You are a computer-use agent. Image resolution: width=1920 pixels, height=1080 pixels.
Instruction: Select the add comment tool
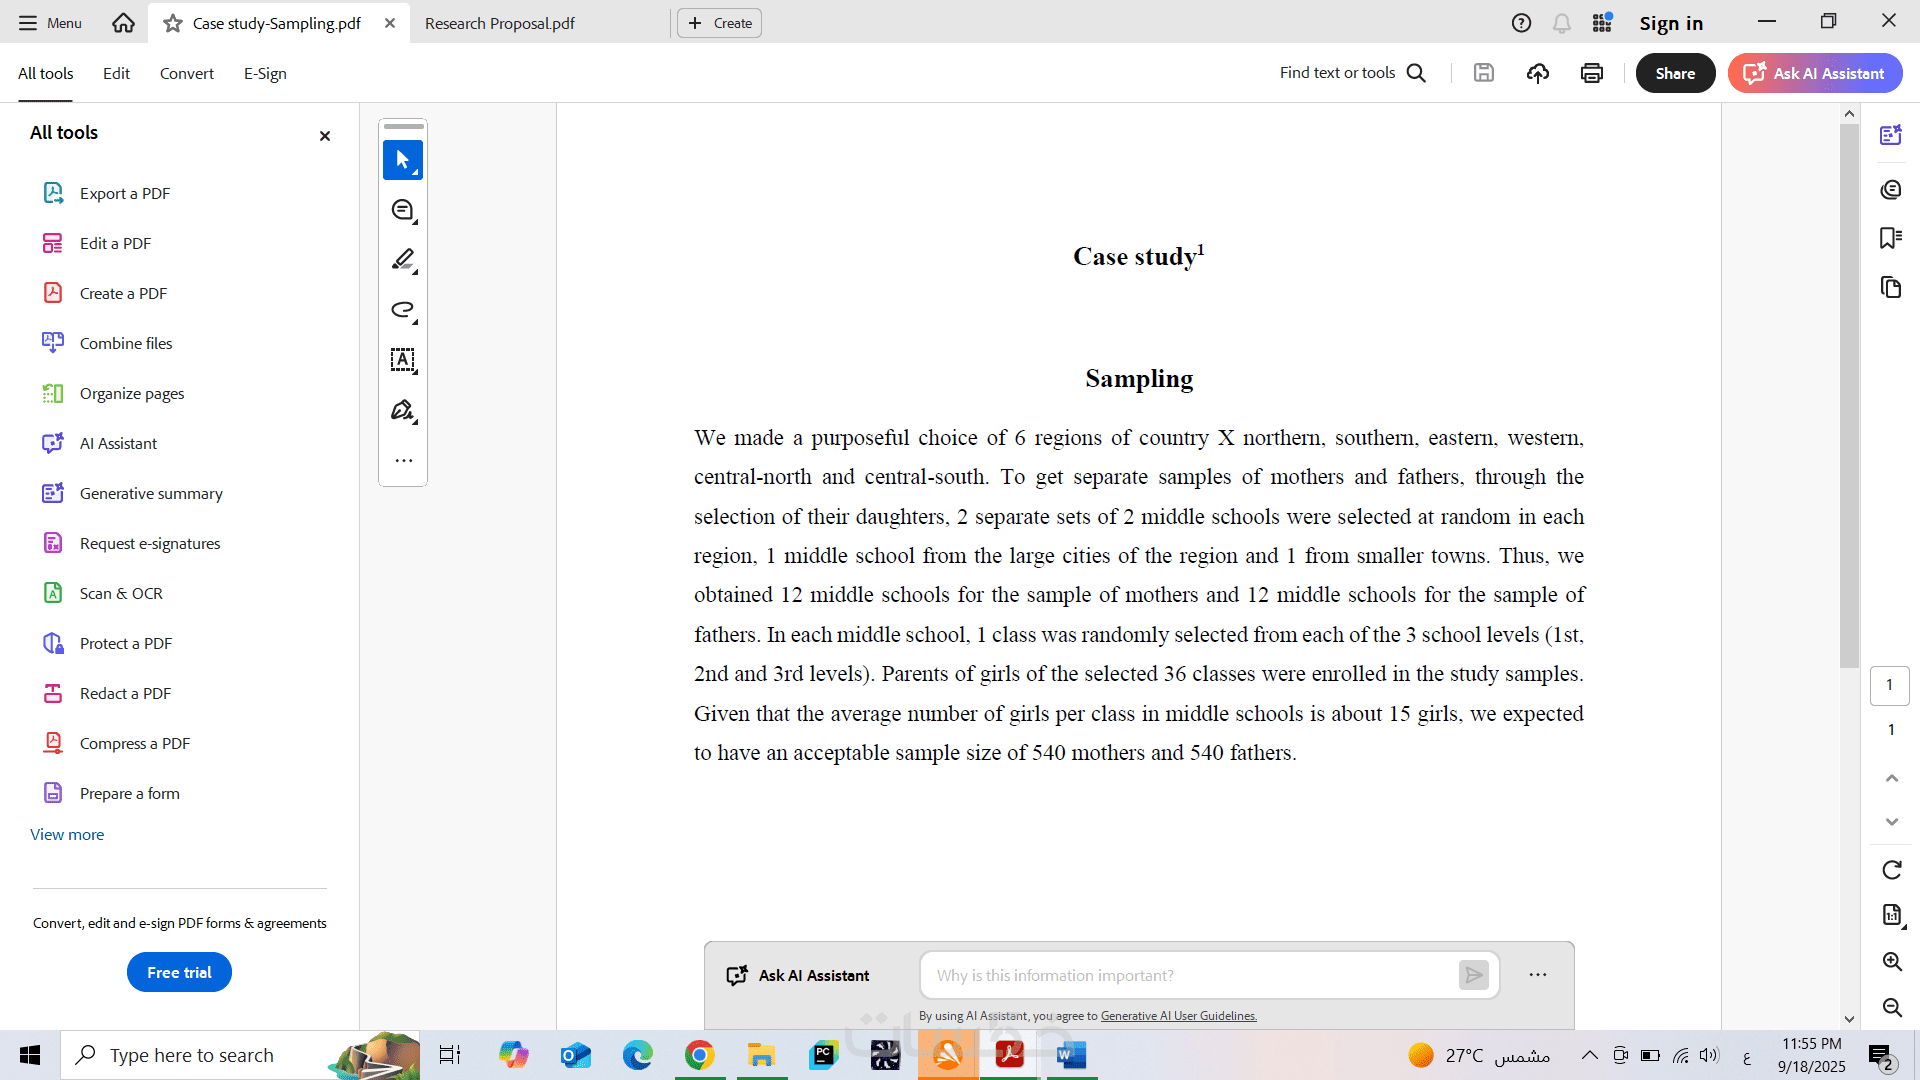403,210
